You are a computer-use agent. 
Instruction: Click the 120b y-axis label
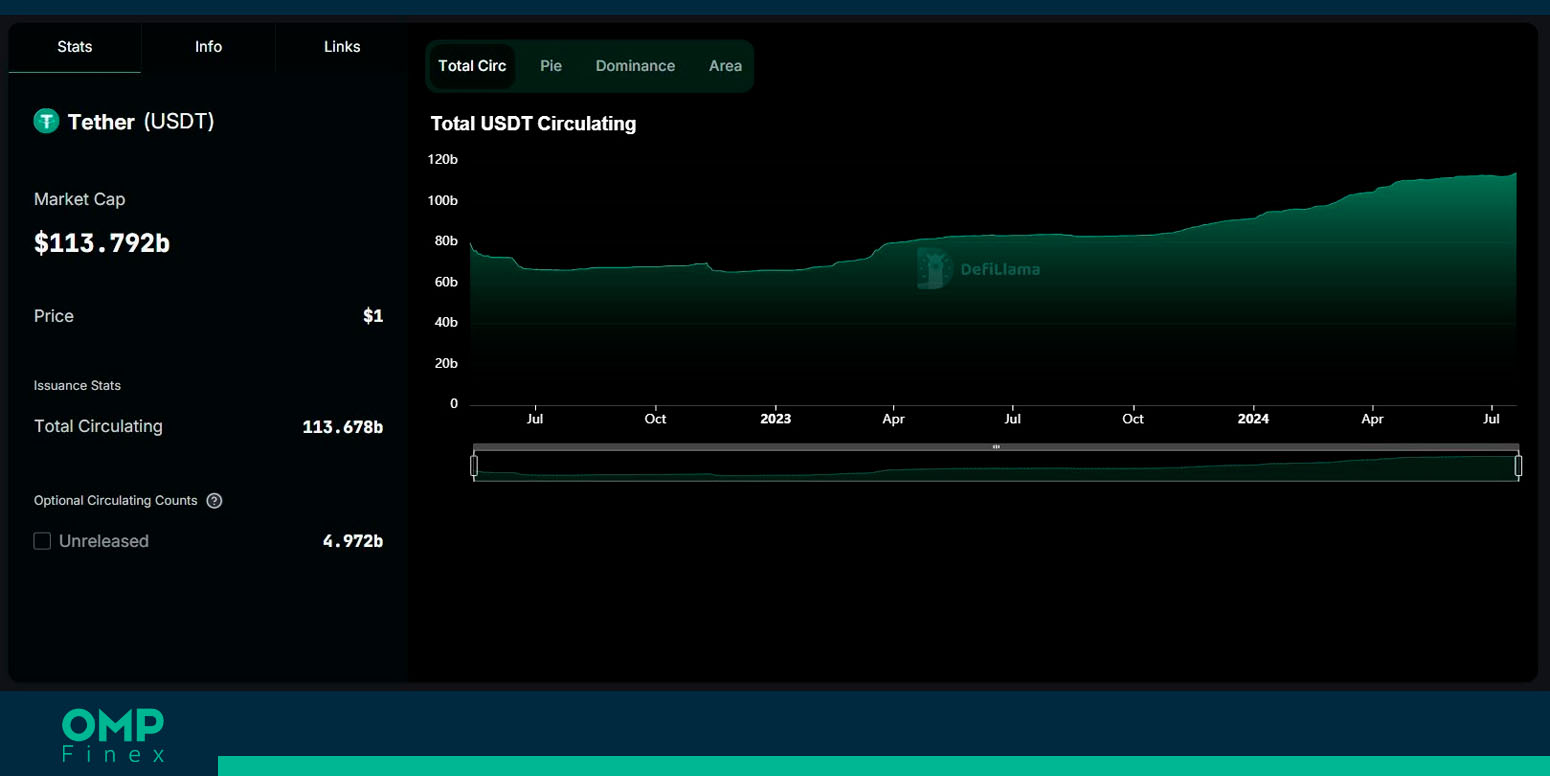(443, 160)
